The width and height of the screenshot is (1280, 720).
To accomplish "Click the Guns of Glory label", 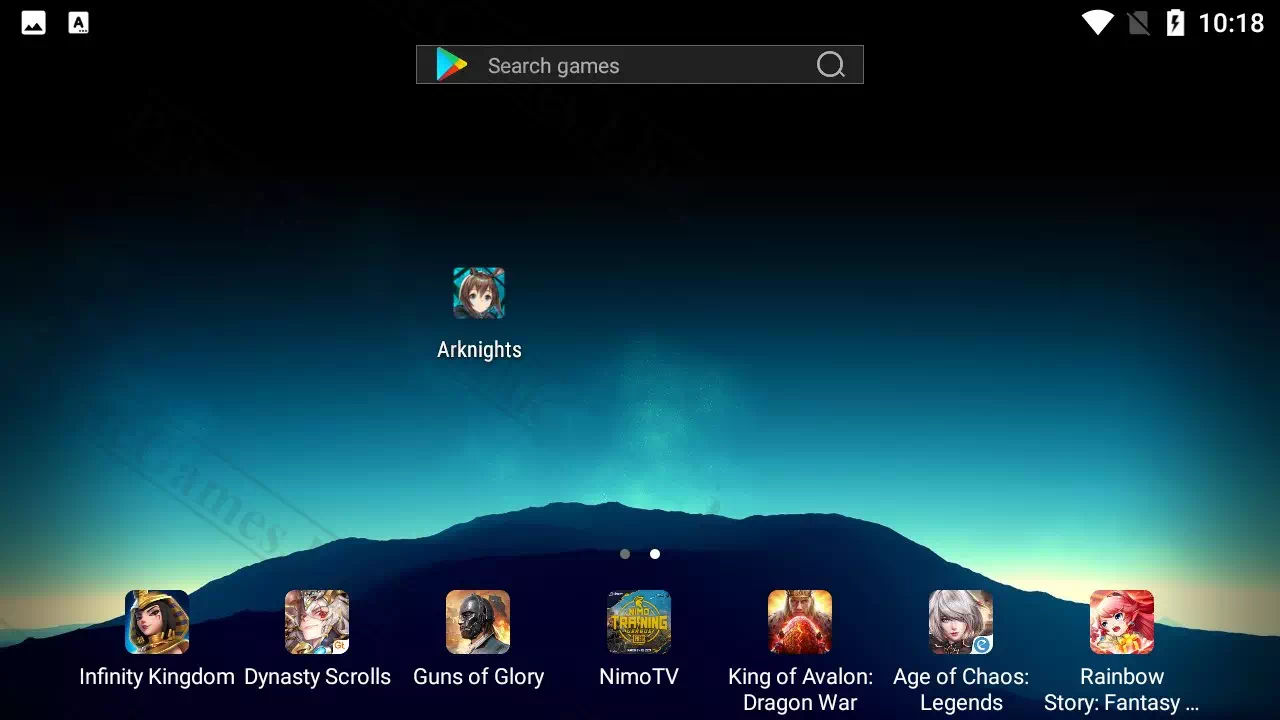I will [478, 677].
